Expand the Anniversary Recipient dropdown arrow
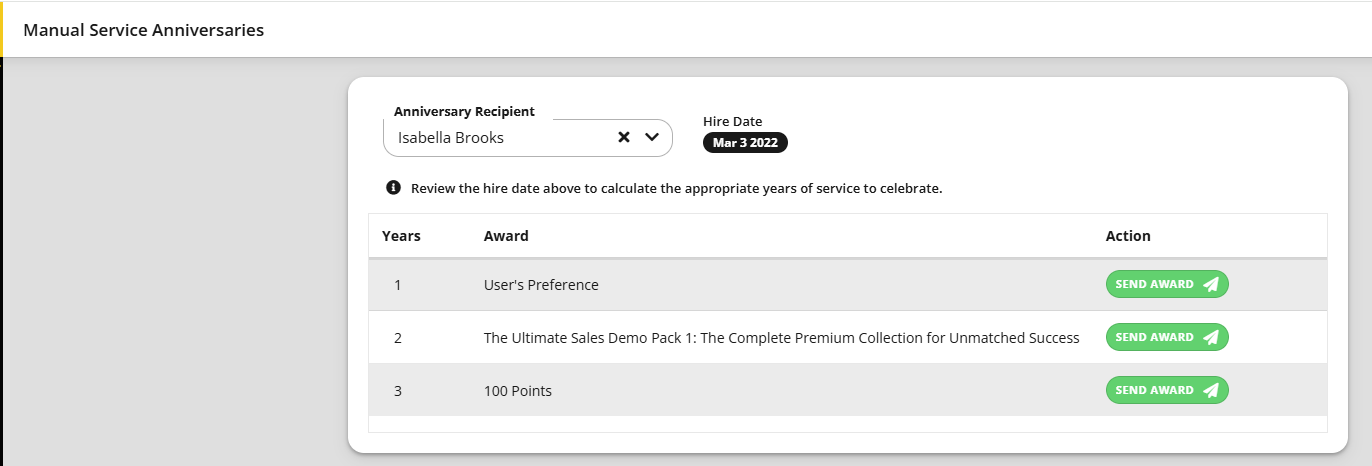The image size is (1372, 466). pyautogui.click(x=652, y=138)
